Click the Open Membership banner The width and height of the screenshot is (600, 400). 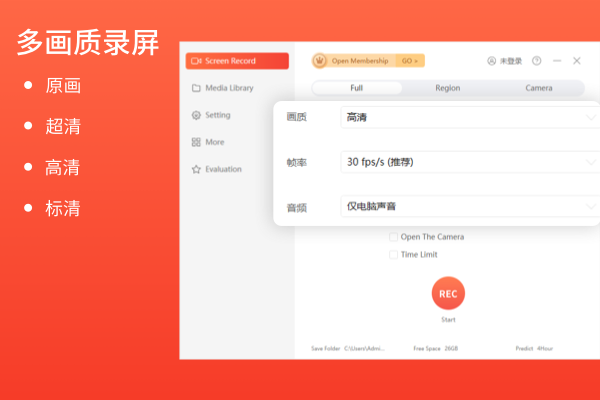(368, 61)
